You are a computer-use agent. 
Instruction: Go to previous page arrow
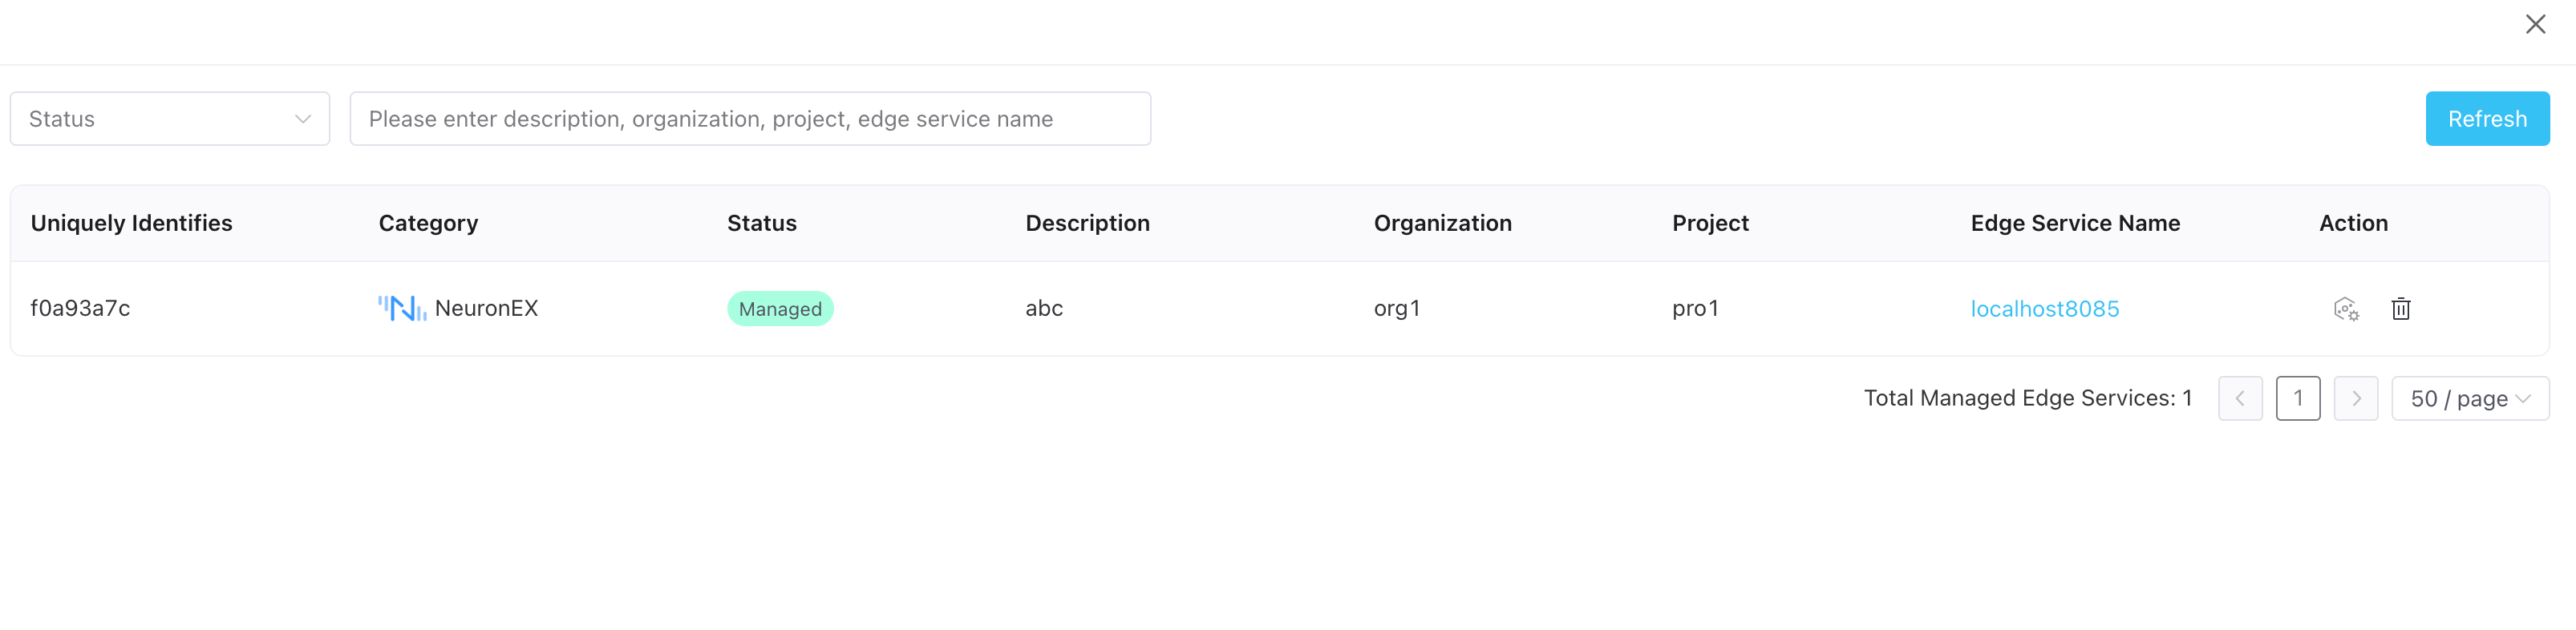pos(2240,398)
